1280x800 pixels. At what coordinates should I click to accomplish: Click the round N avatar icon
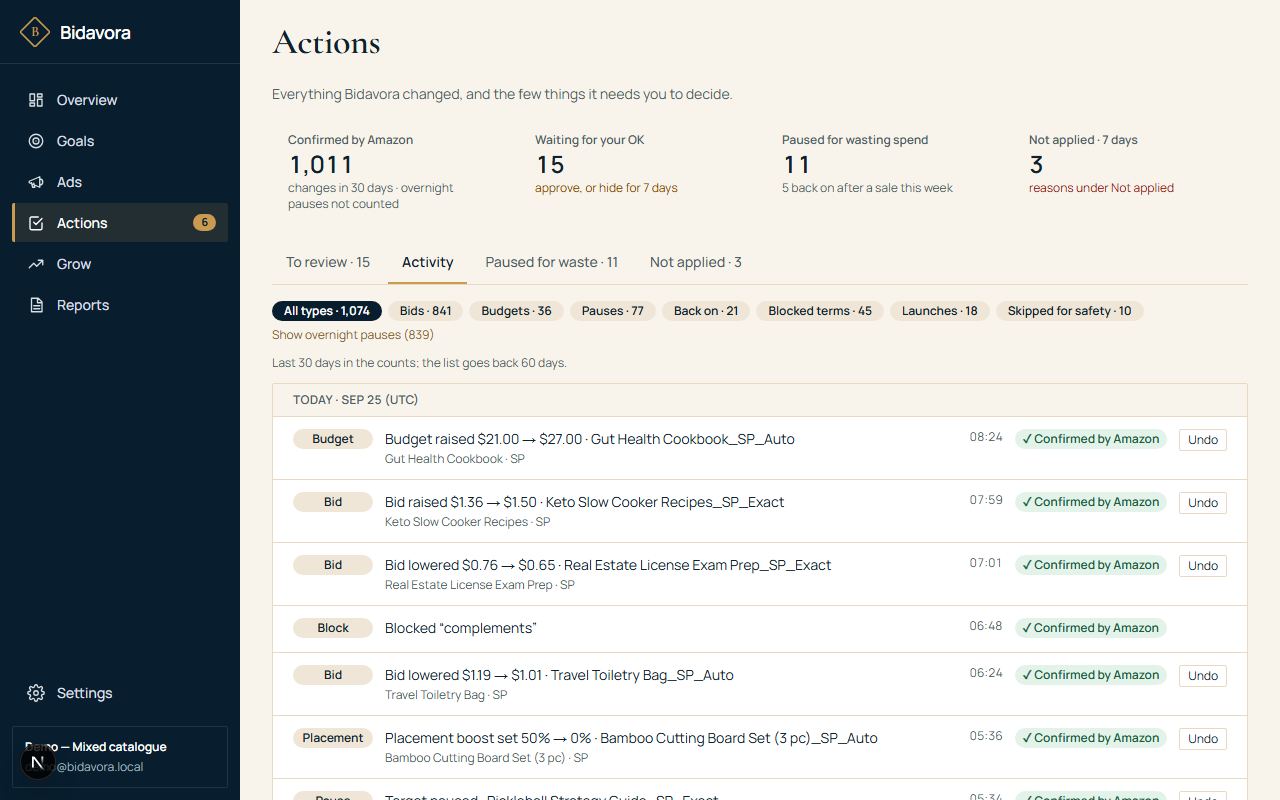[38, 763]
